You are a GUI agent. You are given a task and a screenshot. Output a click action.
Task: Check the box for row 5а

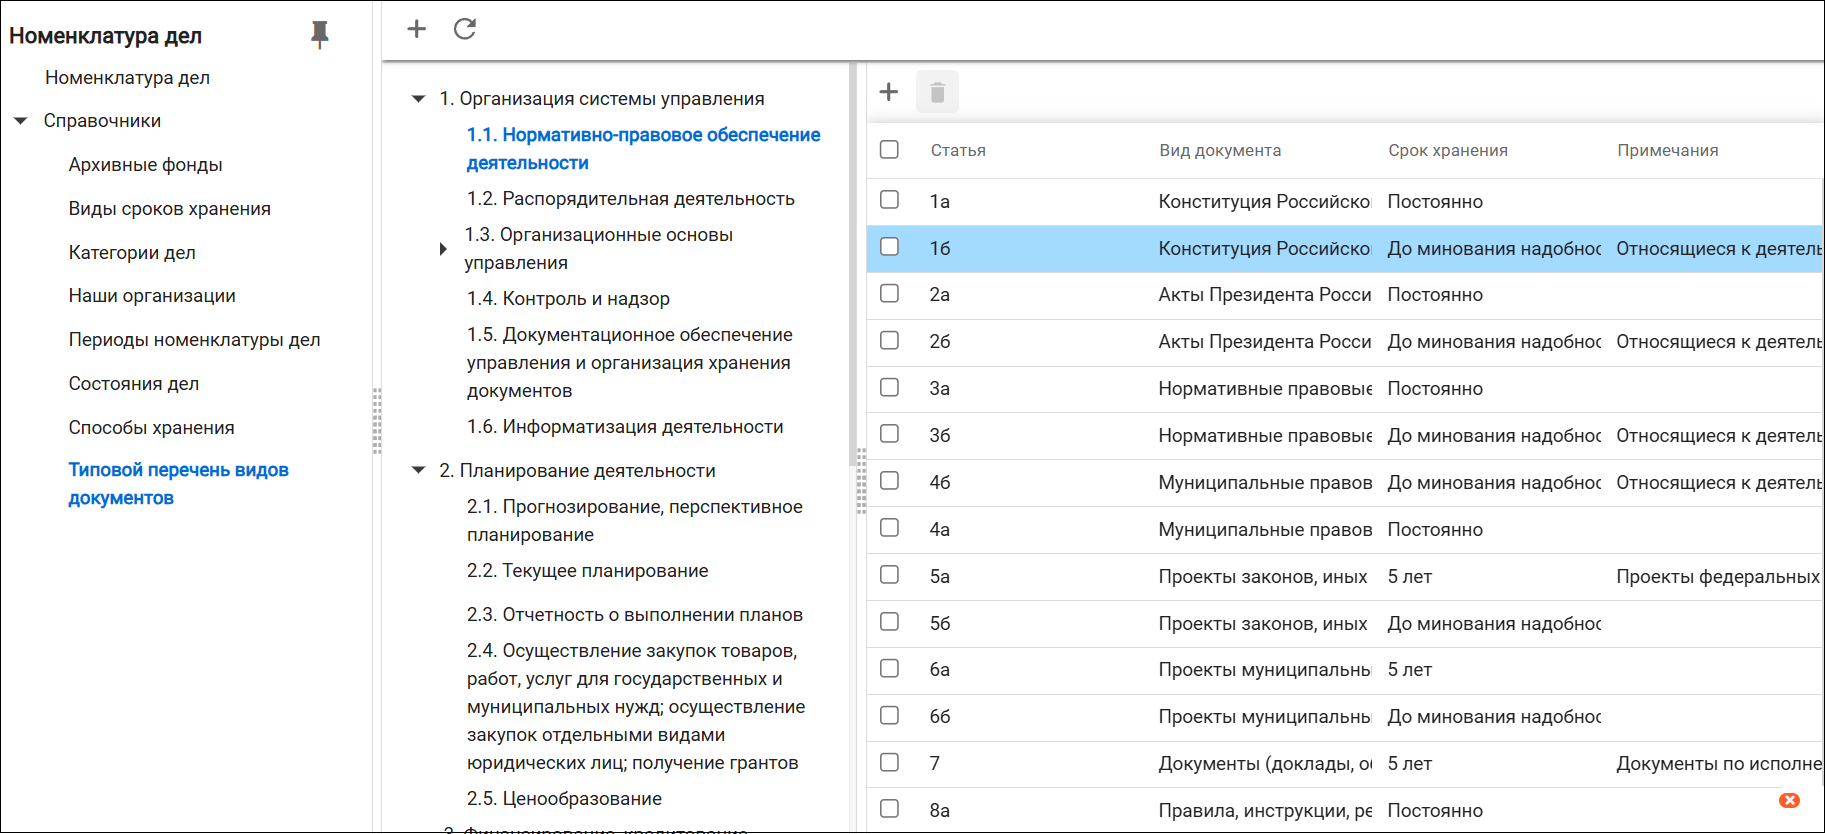pos(889,575)
